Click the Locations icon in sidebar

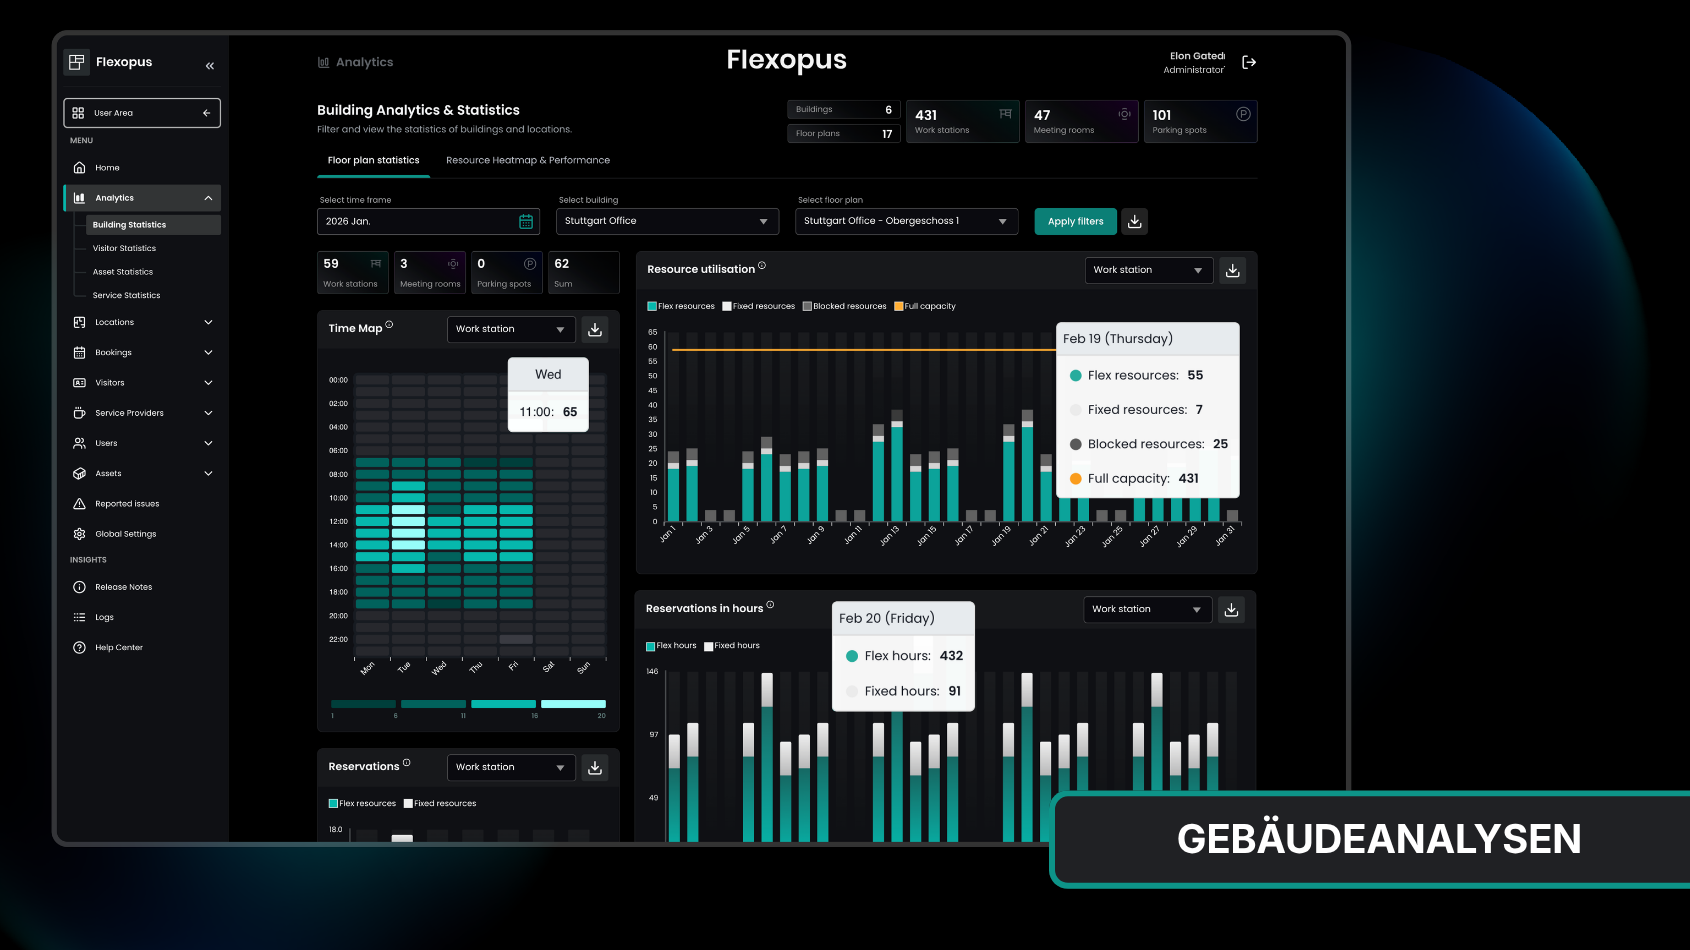click(x=79, y=322)
